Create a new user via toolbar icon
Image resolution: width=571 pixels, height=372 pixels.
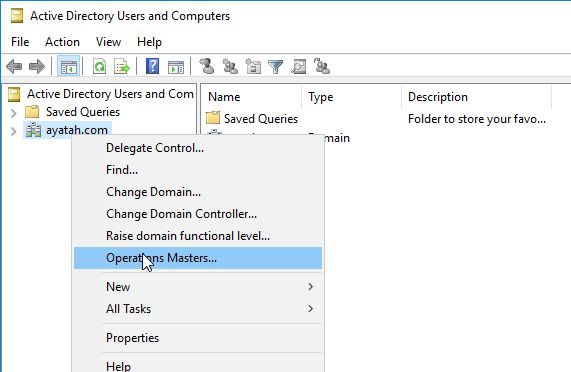(207, 66)
